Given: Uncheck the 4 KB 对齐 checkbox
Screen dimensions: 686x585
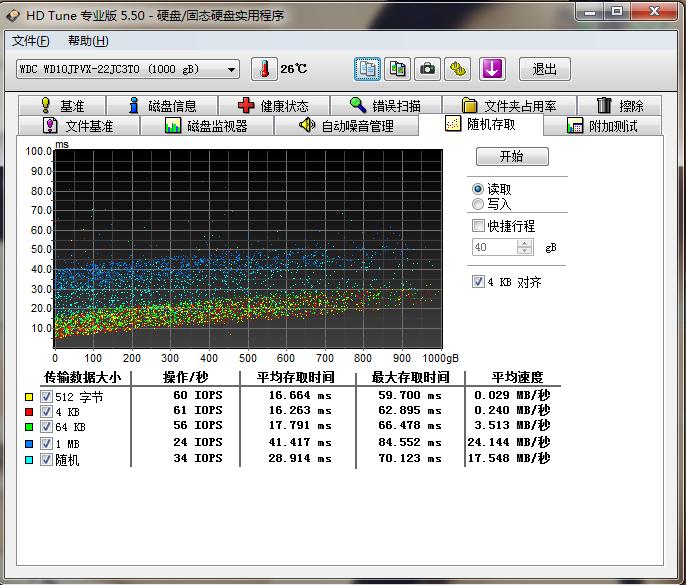Looking at the screenshot, I should tap(478, 282).
